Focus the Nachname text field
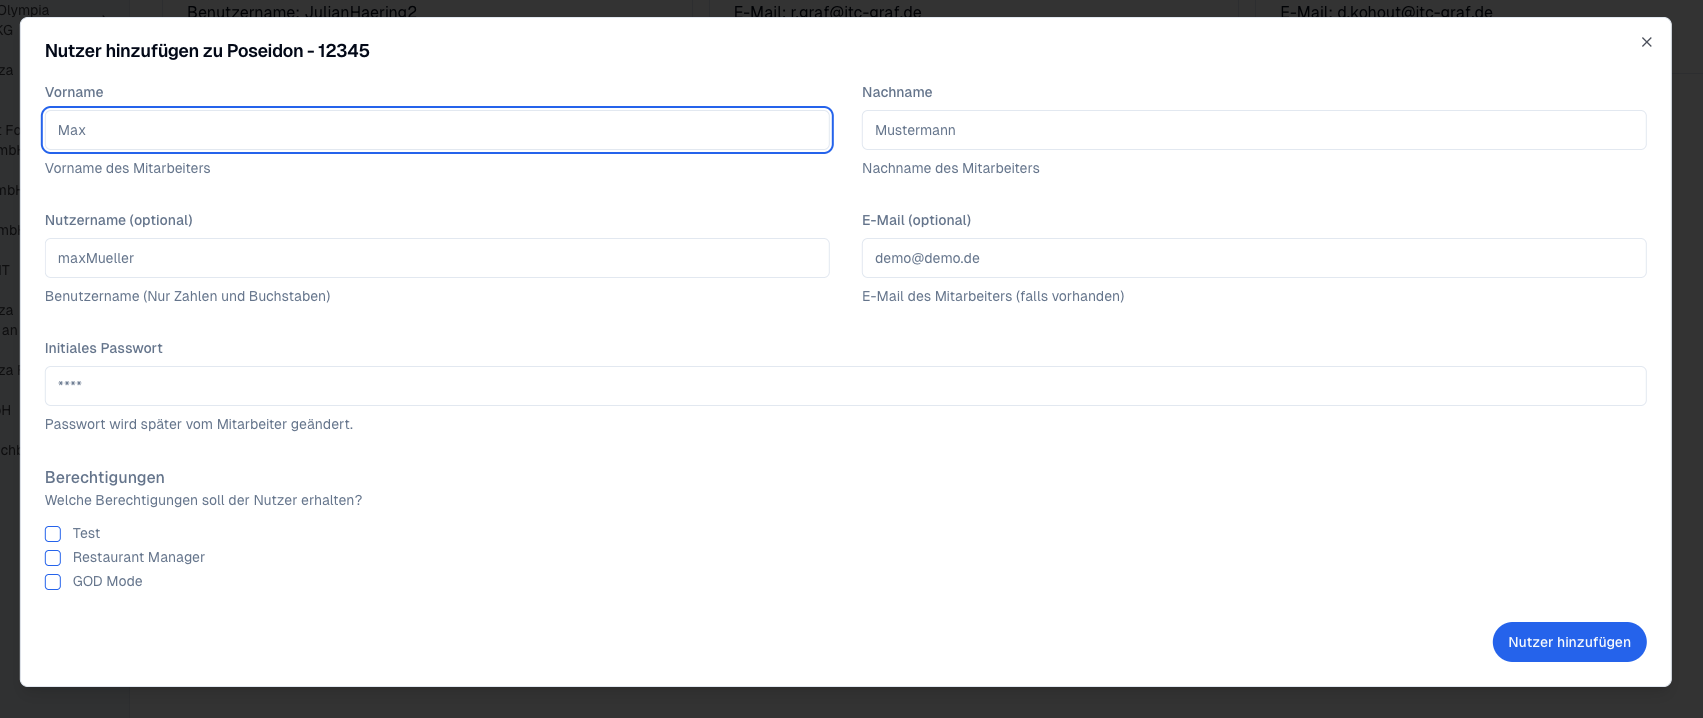Image resolution: width=1703 pixels, height=718 pixels. click(1253, 130)
